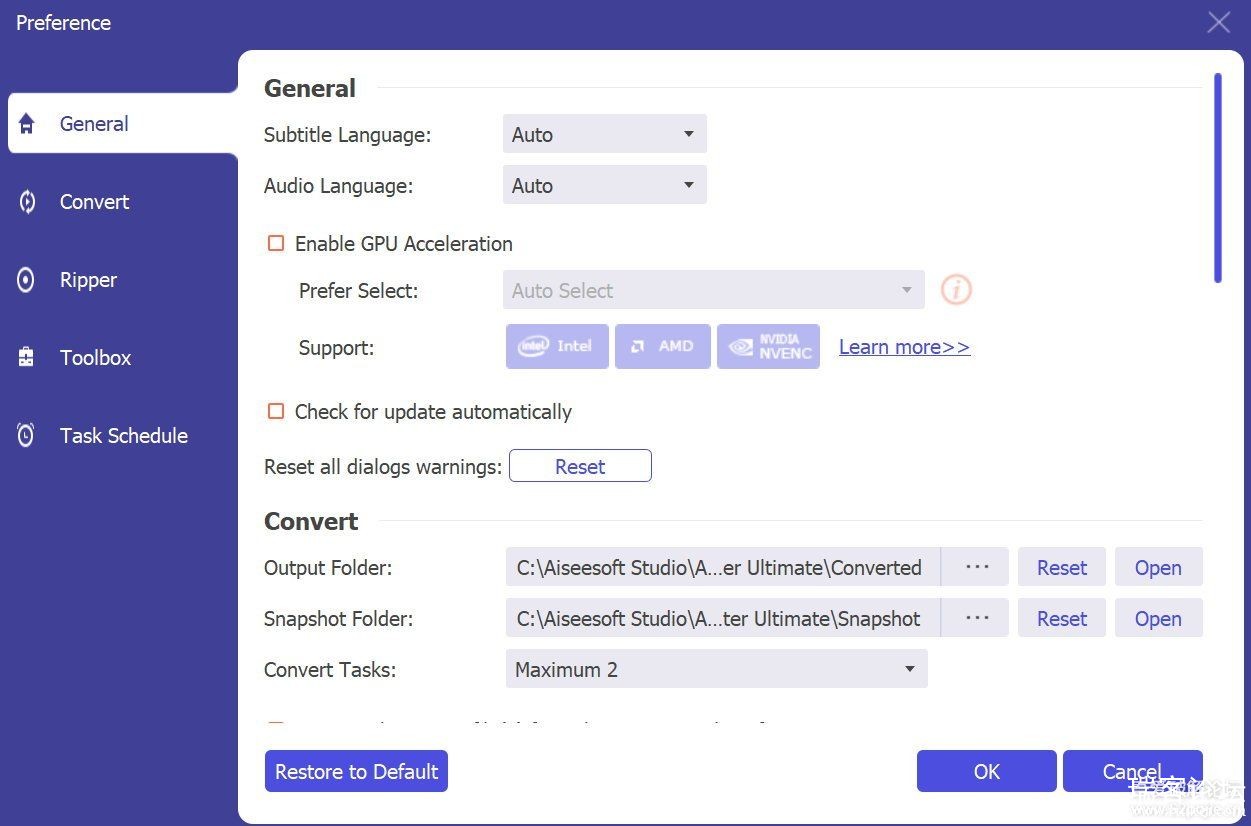This screenshot has height=826, width=1251.
Task: Click the Task Schedule alarm clock icon
Action: click(x=27, y=435)
